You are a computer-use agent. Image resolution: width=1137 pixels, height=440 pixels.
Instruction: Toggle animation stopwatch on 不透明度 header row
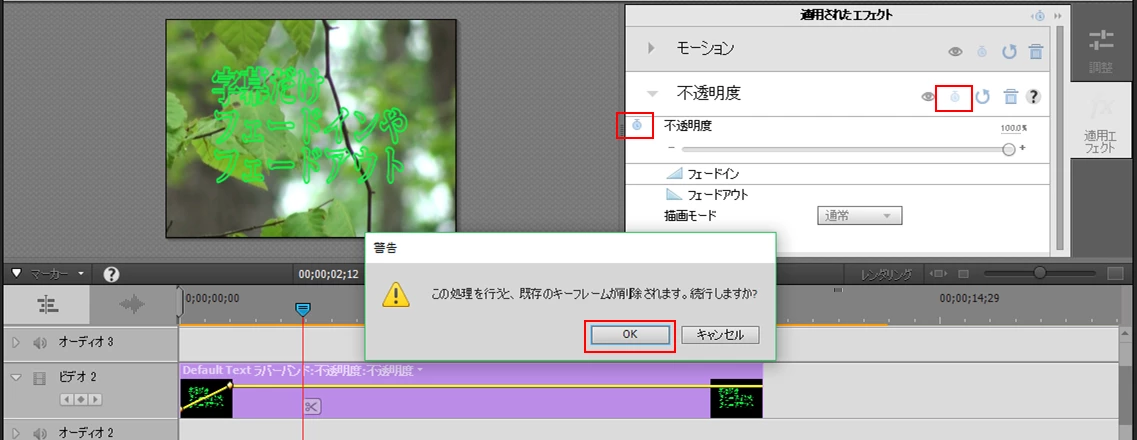click(x=955, y=96)
